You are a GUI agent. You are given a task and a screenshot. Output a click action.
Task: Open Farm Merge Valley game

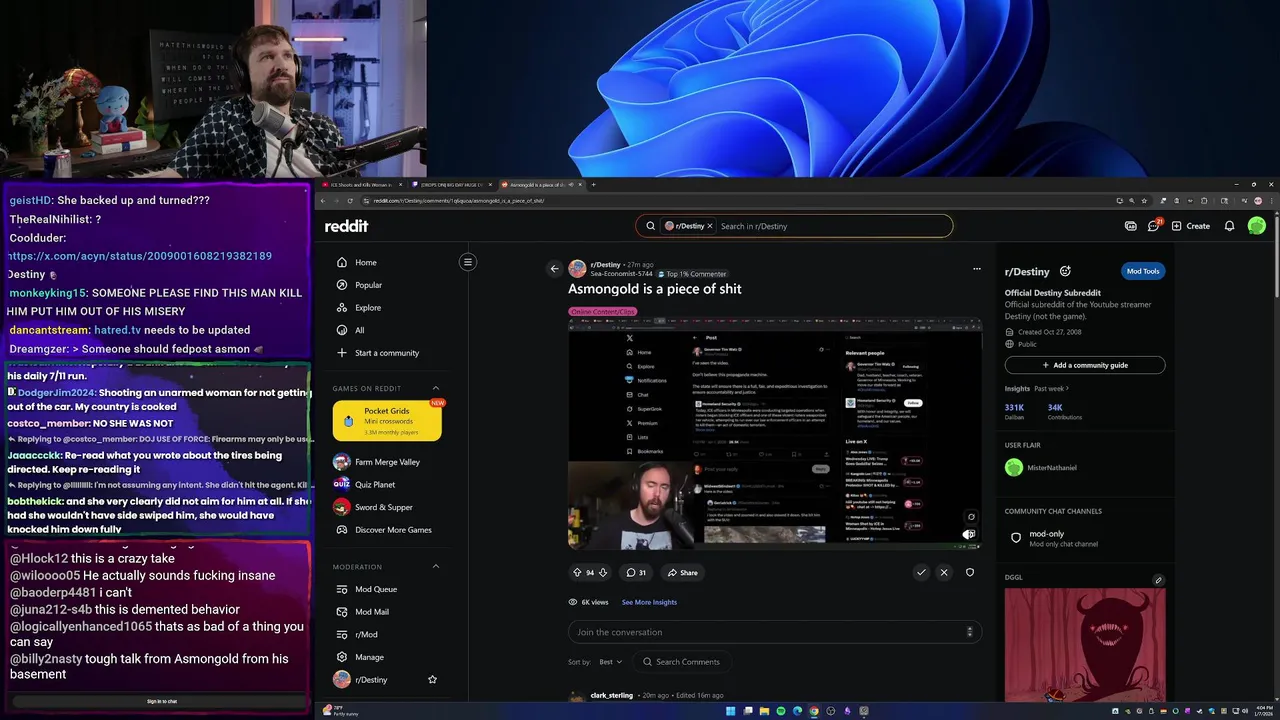click(388, 462)
